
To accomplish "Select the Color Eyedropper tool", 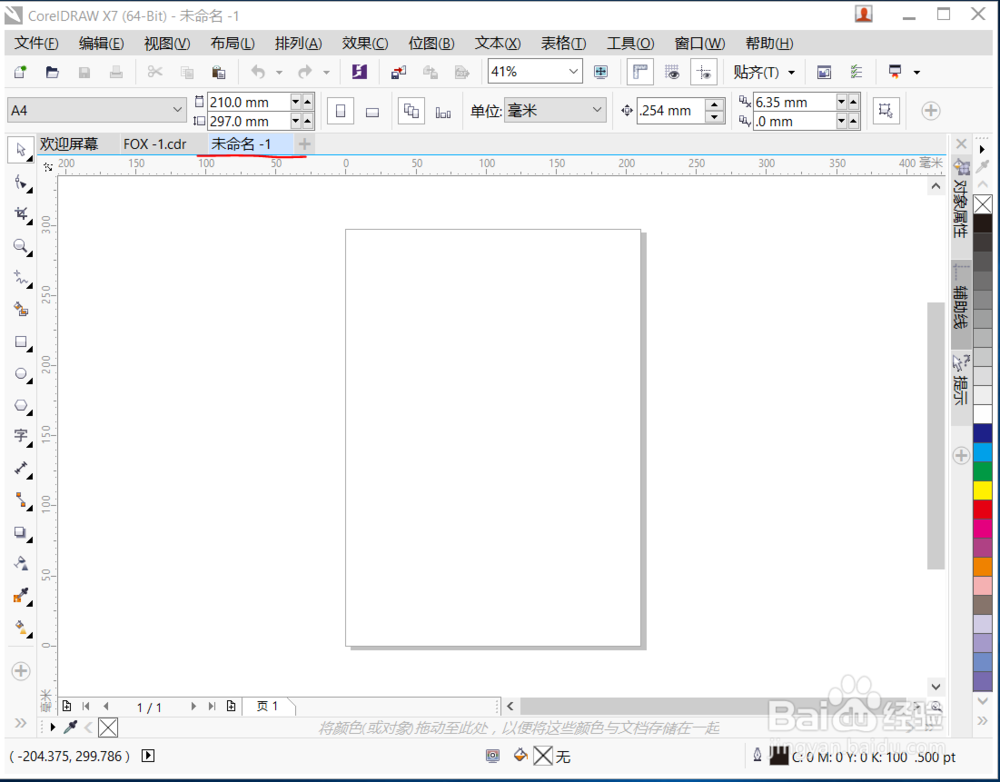I will (x=21, y=596).
